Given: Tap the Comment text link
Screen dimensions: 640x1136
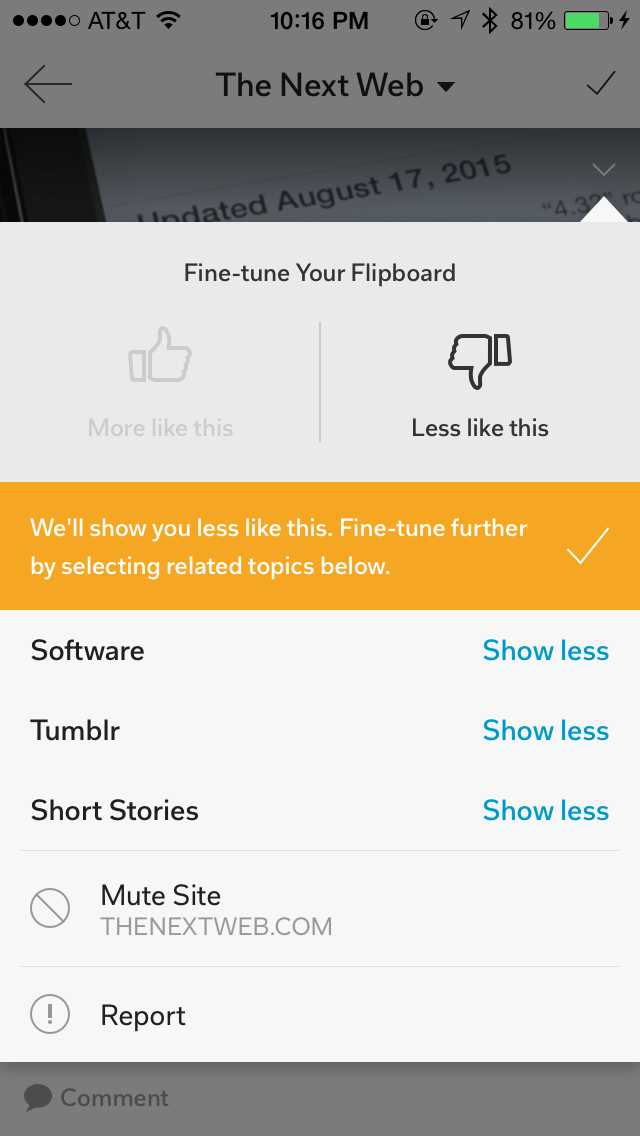Looking at the screenshot, I should coord(114,1098).
